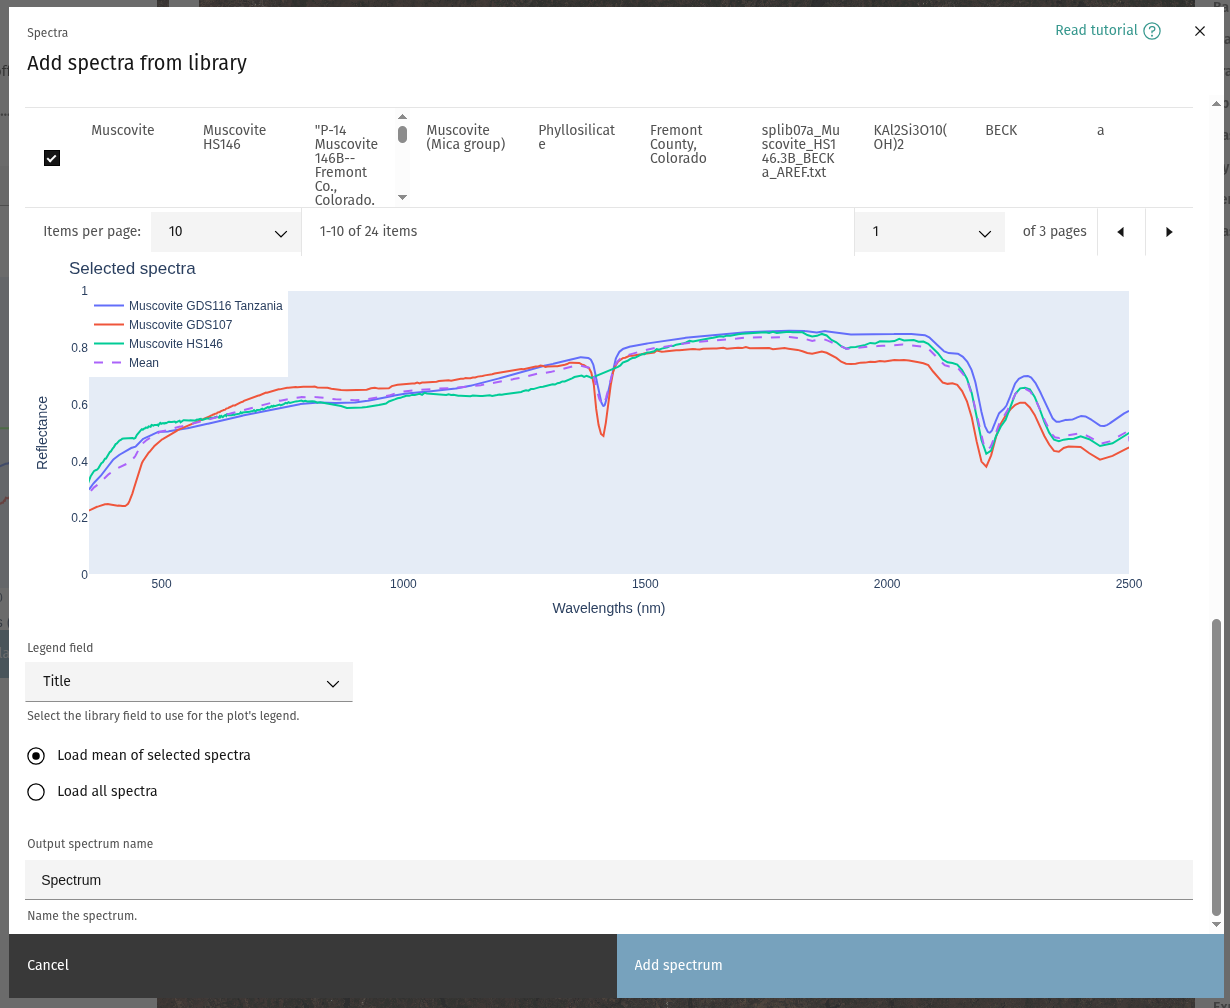1230x1008 pixels.
Task: Go to previous page of library items
Action: 1120,232
